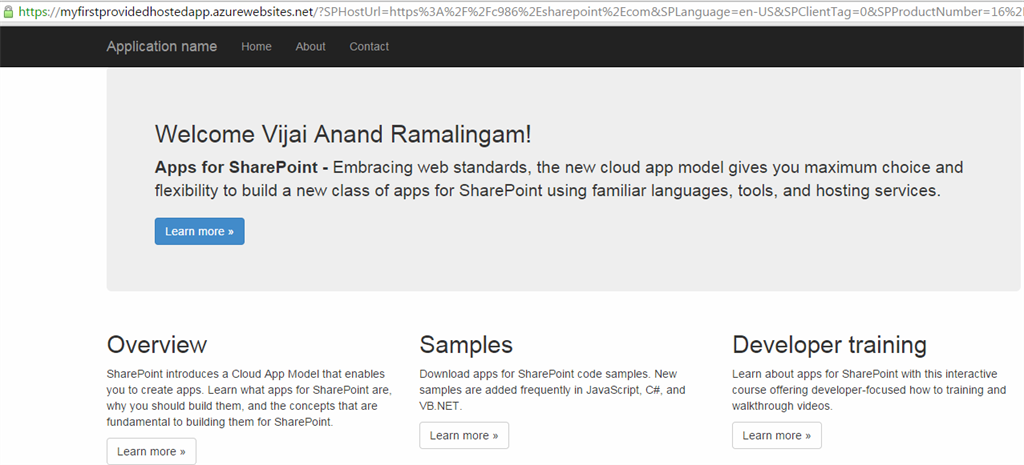
Task: Click Learn more under Samples
Action: (464, 435)
